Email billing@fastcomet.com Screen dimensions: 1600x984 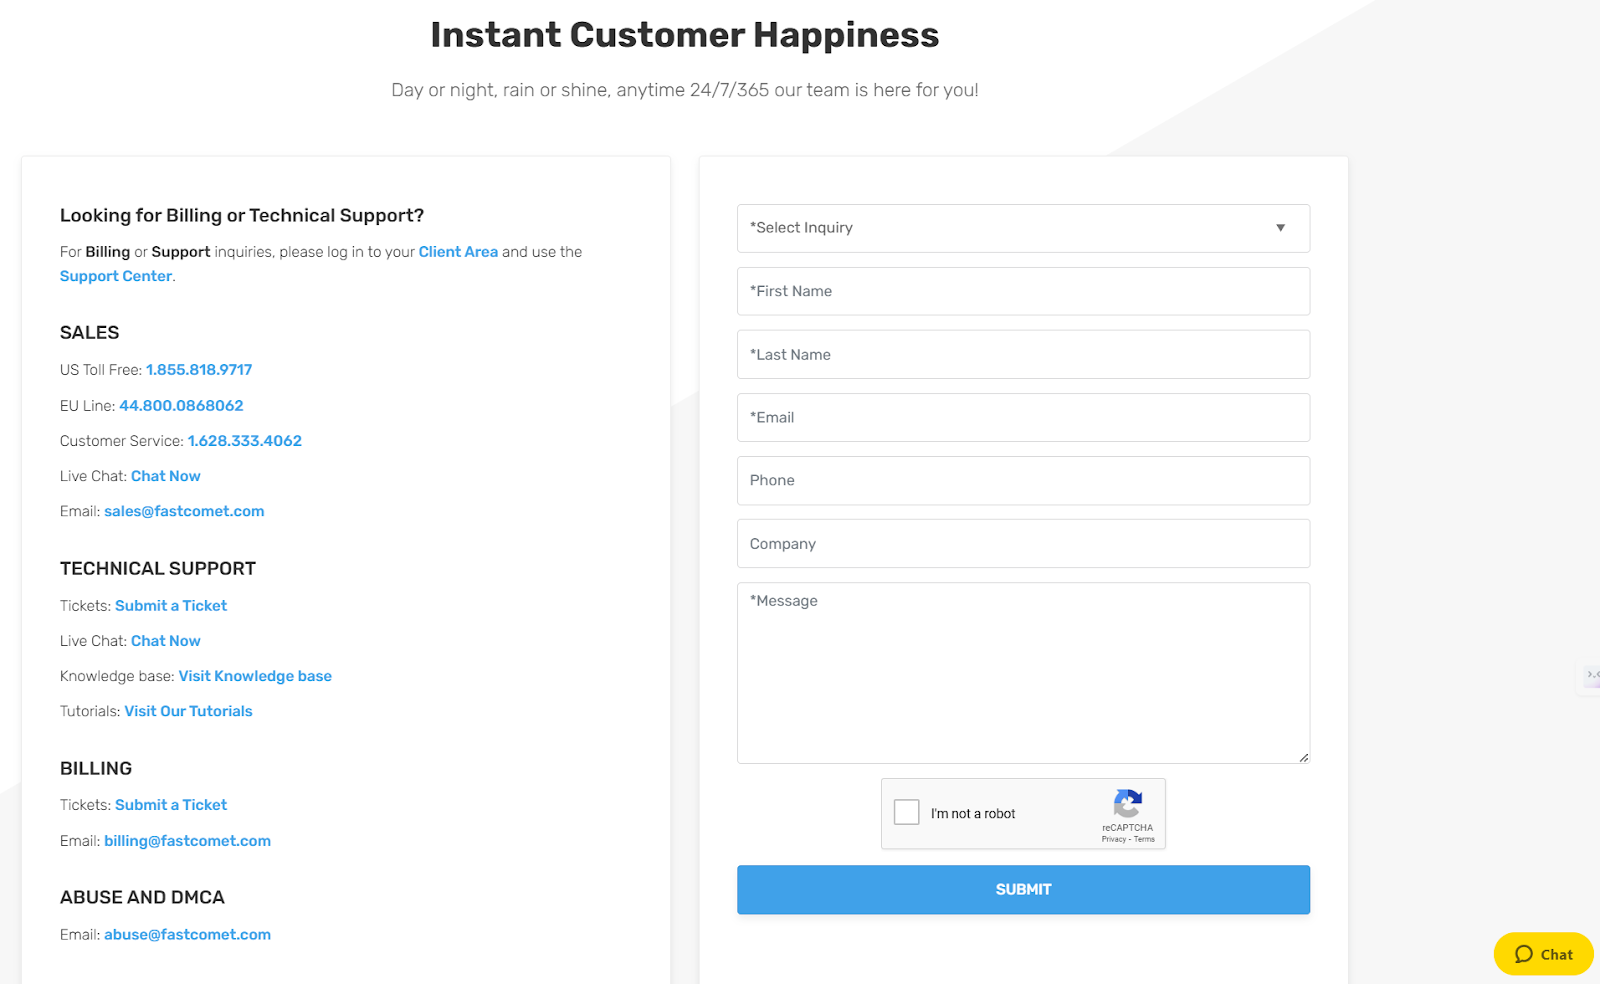coord(187,841)
